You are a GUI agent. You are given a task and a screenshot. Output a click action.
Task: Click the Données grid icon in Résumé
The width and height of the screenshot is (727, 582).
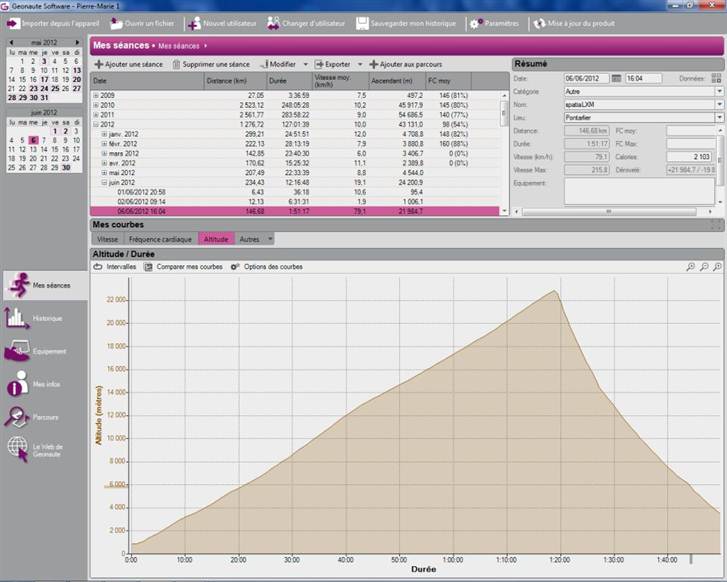pos(716,78)
